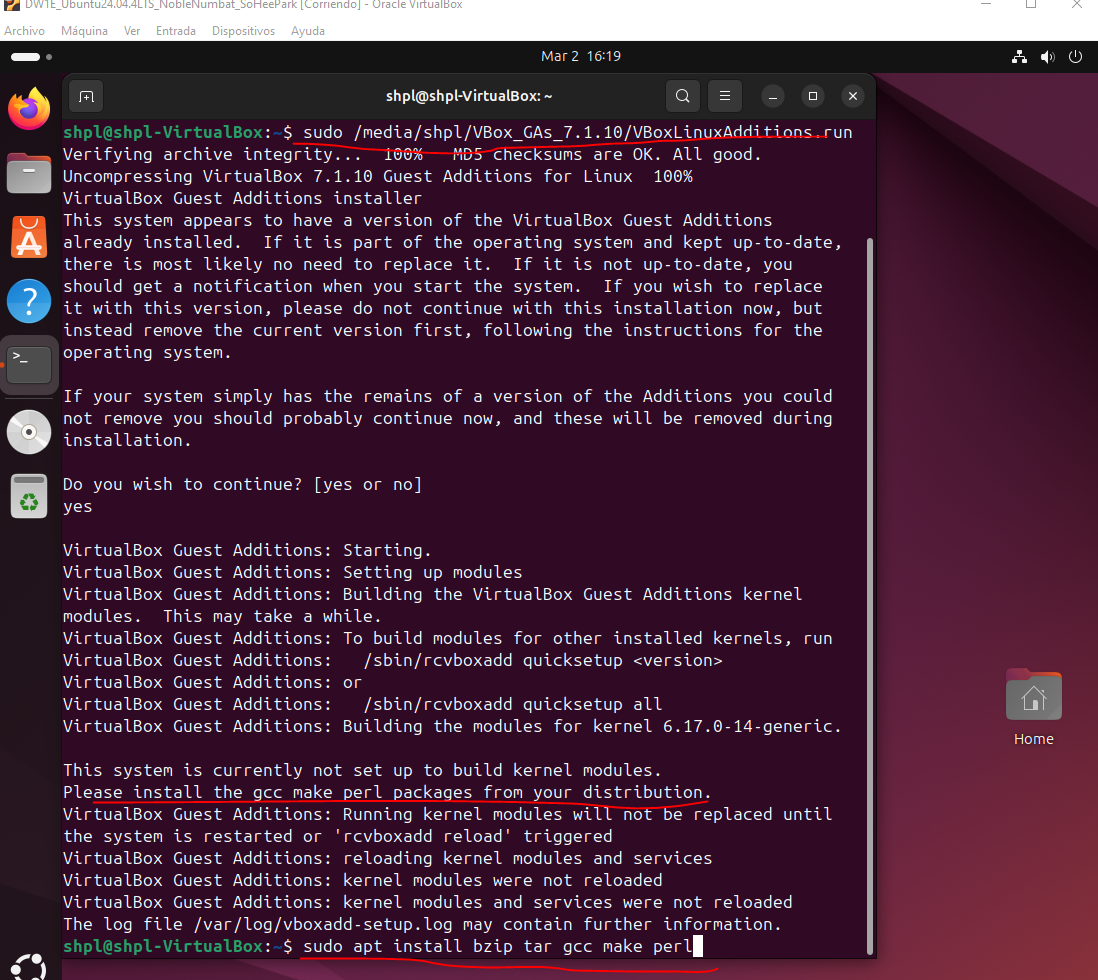
Task: Click 'VirtualBox Guest Additions: Starting.' line
Action: click(x=247, y=550)
